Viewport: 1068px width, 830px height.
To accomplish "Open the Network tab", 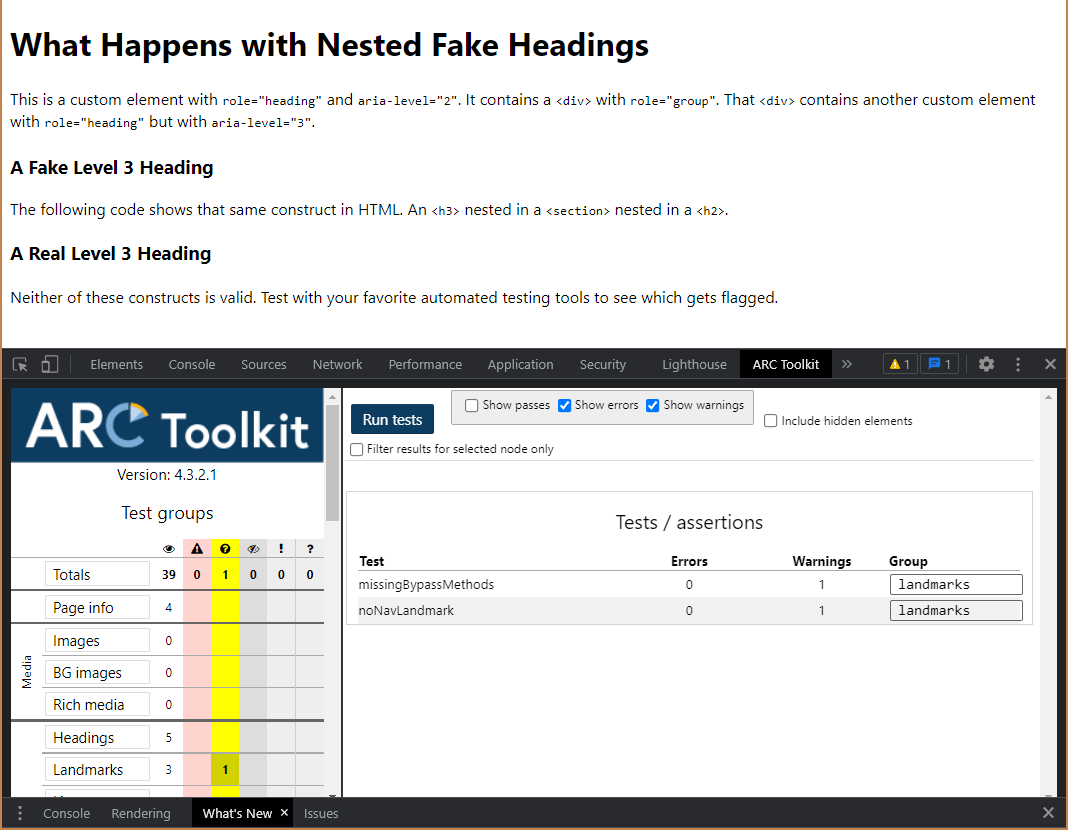I will (337, 364).
